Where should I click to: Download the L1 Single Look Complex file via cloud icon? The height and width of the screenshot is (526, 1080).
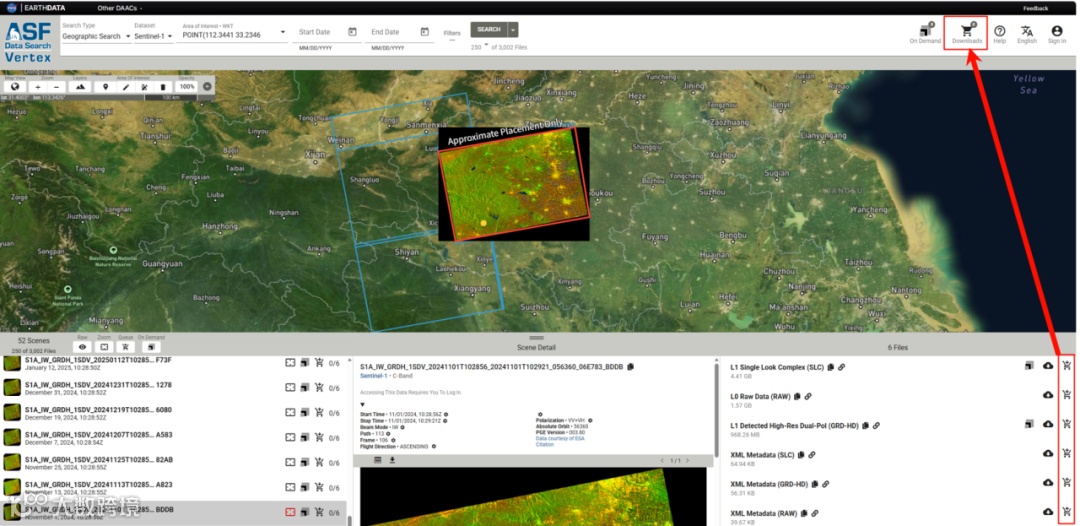pos(1047,366)
